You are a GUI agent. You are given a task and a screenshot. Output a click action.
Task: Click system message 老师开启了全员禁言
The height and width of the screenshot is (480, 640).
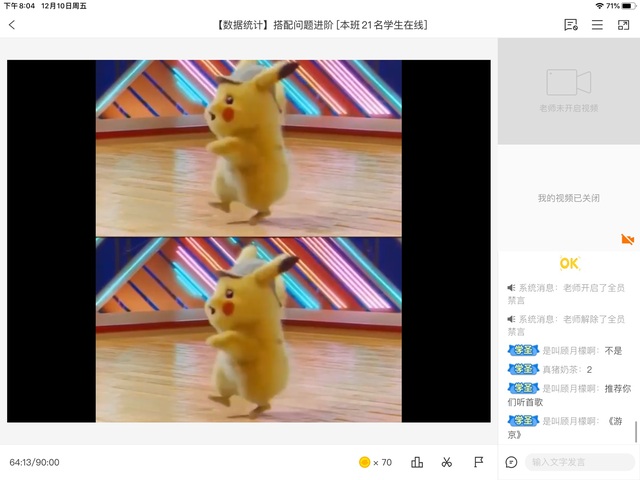coord(566,294)
